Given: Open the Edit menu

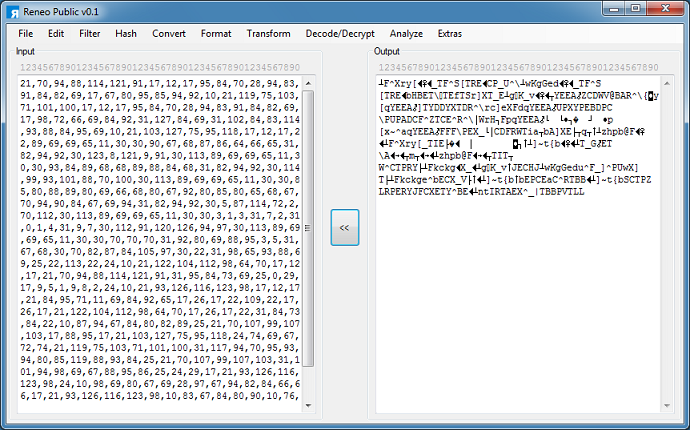Looking at the screenshot, I should click(56, 33).
